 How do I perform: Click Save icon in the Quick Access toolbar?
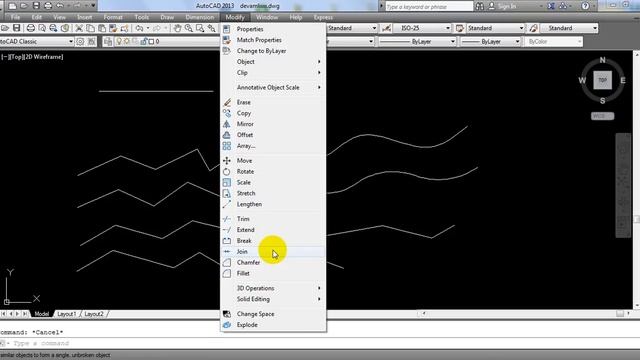point(36,6)
